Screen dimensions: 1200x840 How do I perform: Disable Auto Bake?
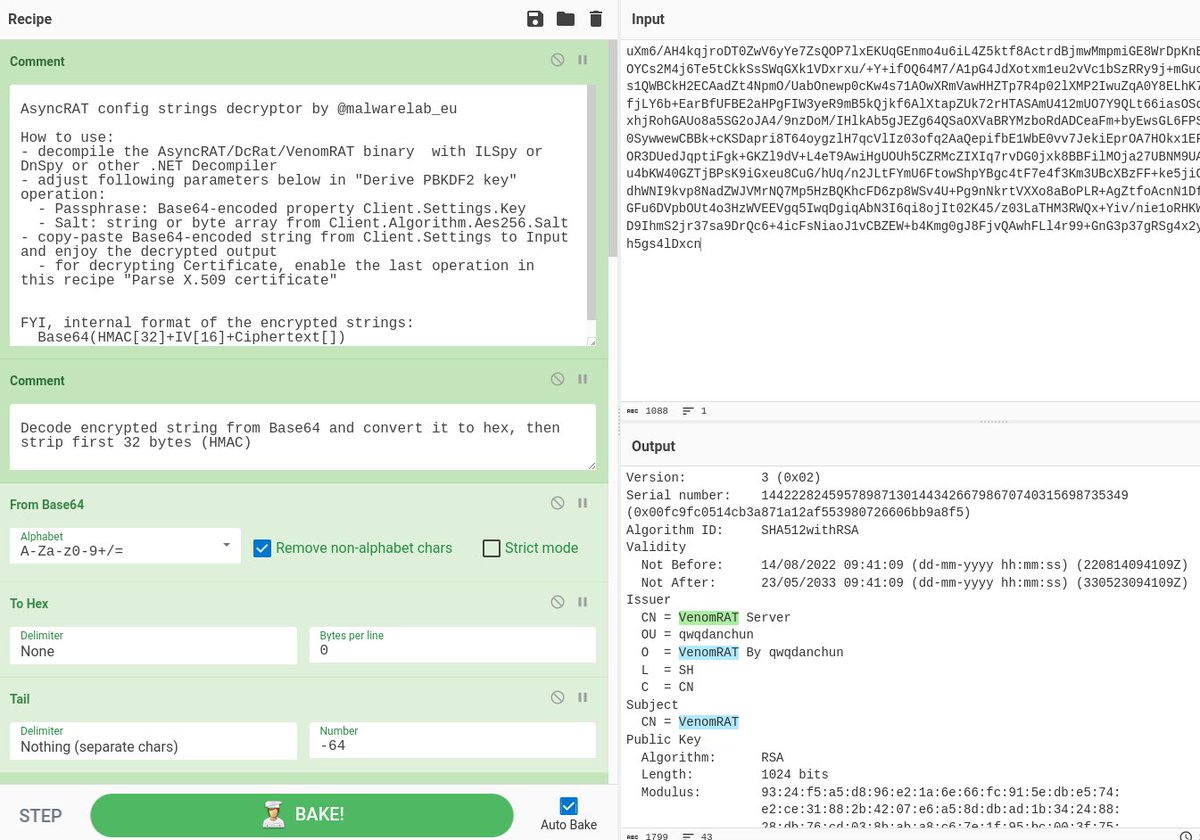point(568,806)
